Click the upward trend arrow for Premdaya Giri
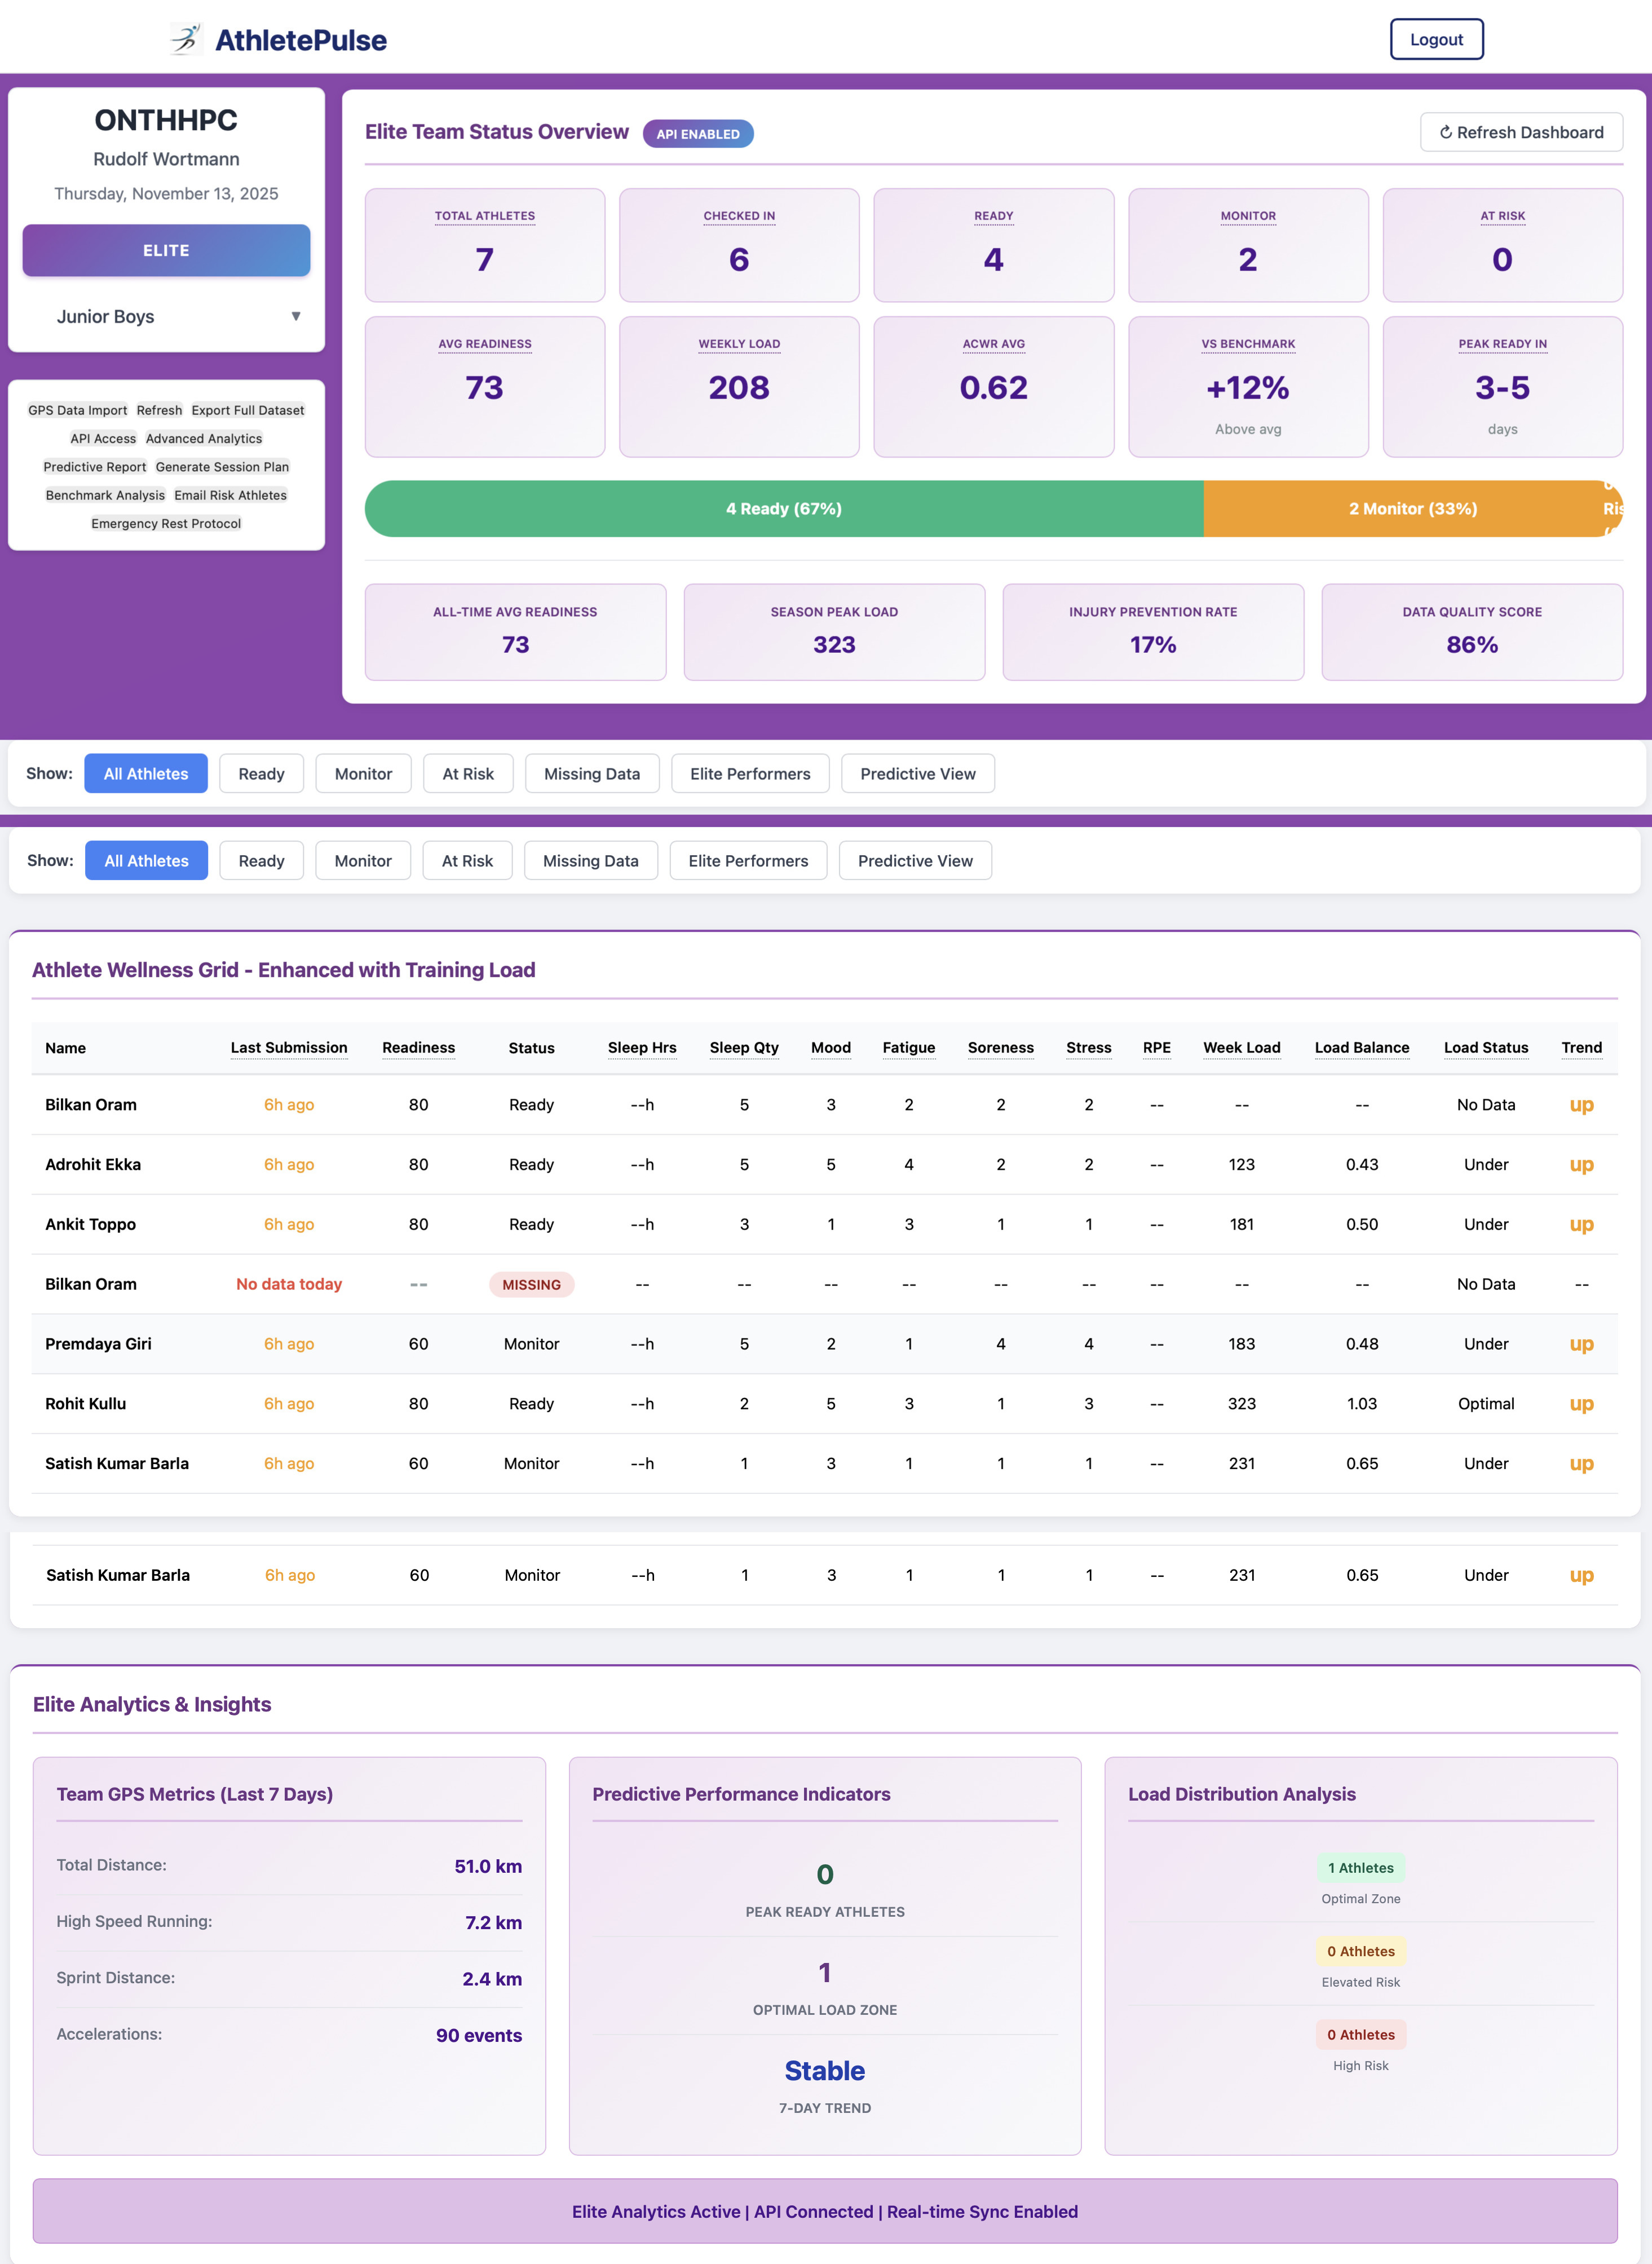 click(x=1581, y=1344)
